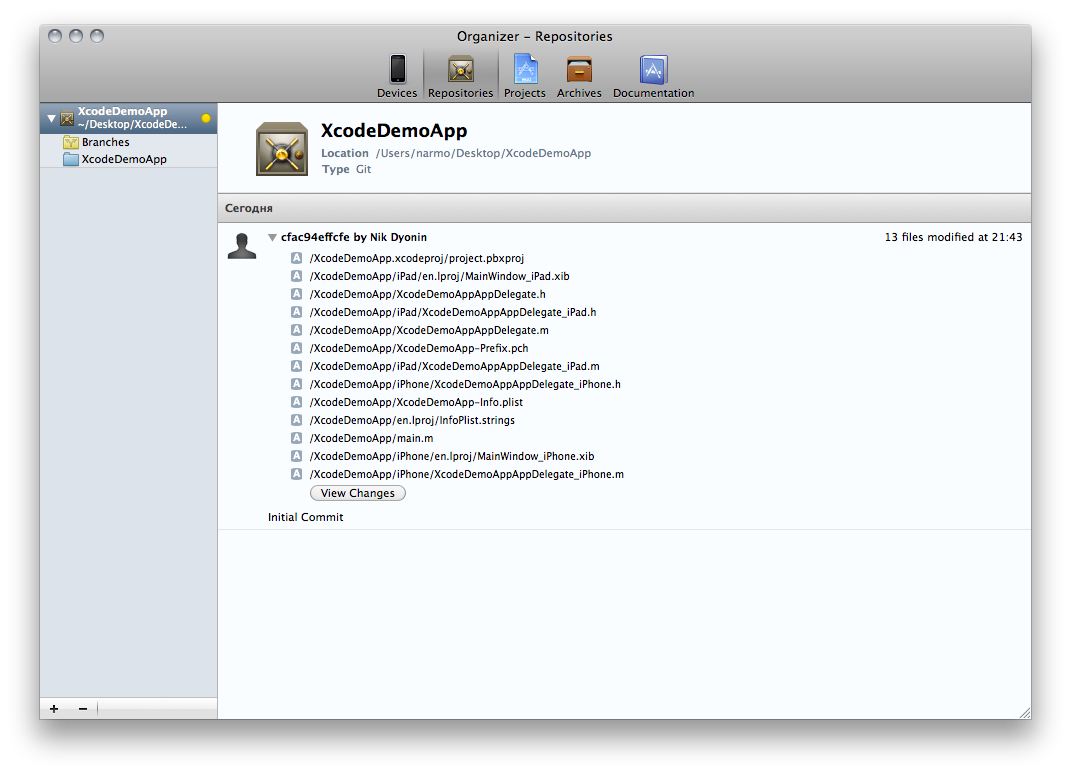The height and width of the screenshot is (774, 1071).
Task: Click added badge for main.m
Action: 296,438
